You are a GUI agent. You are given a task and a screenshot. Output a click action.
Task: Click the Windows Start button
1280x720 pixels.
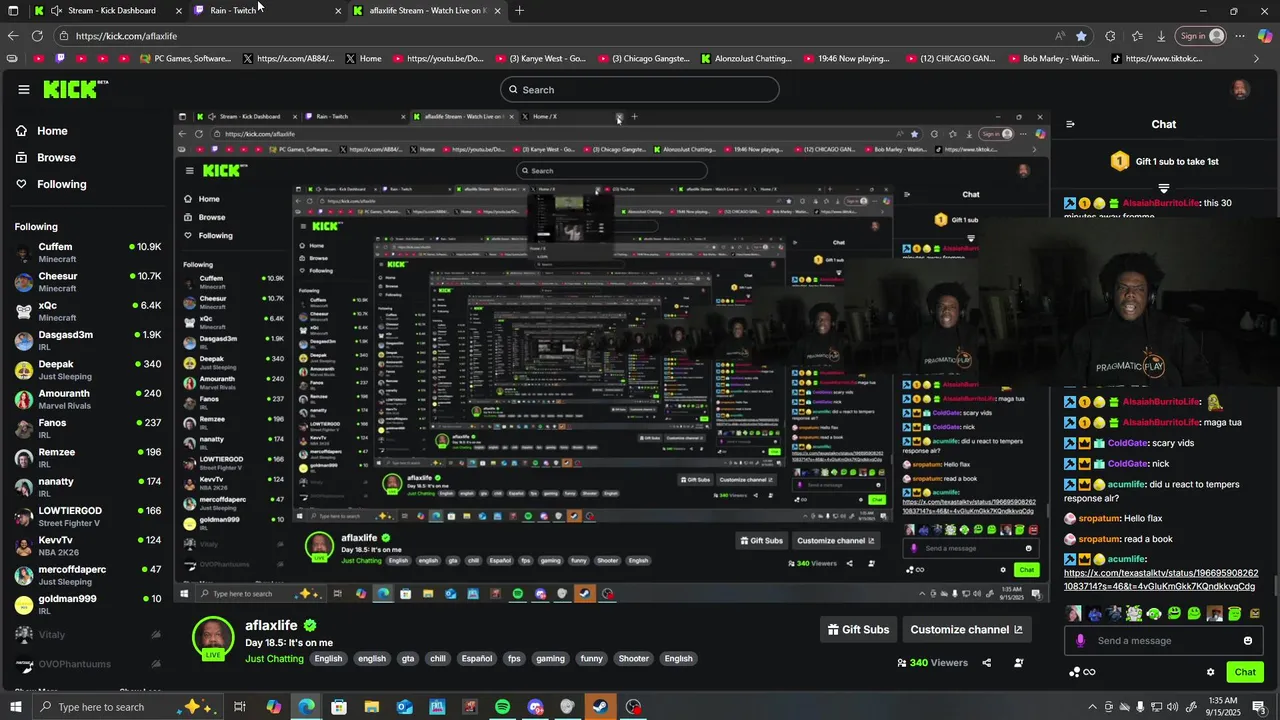[14, 707]
